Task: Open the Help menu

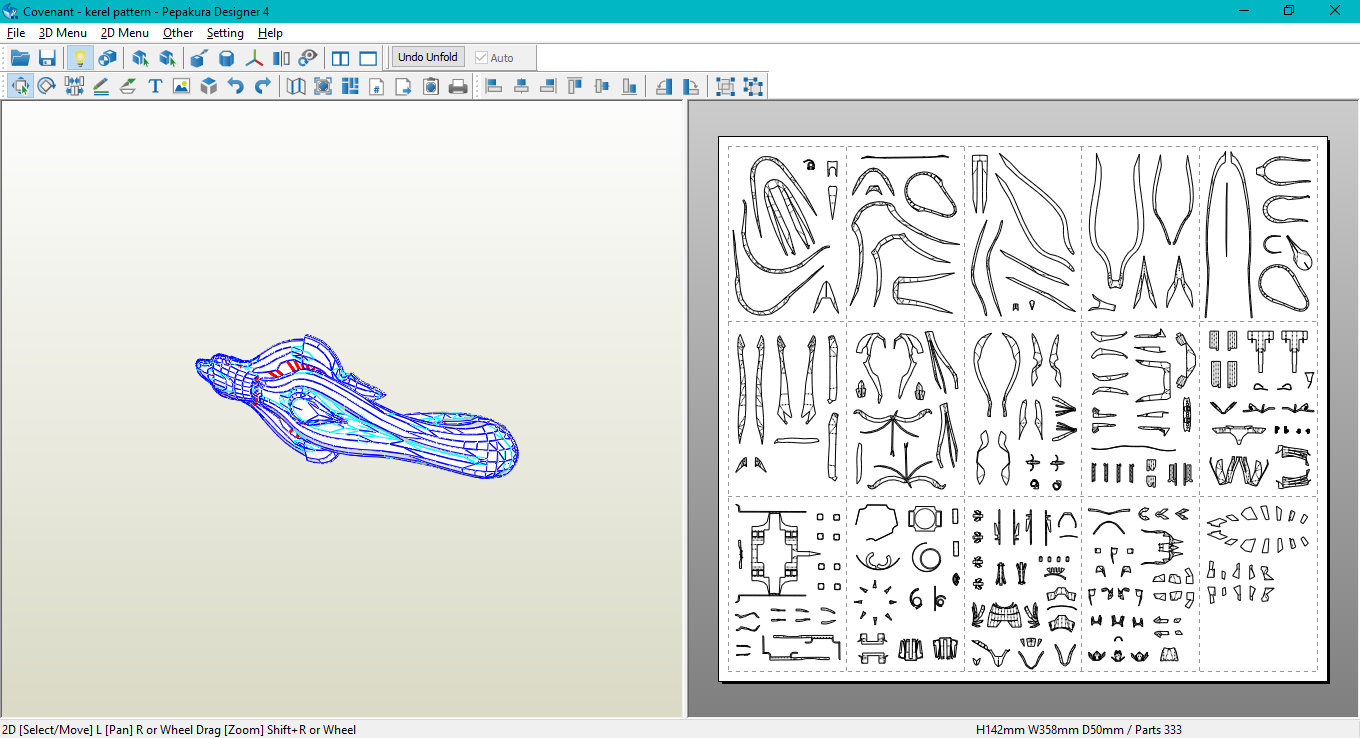Action: click(270, 33)
